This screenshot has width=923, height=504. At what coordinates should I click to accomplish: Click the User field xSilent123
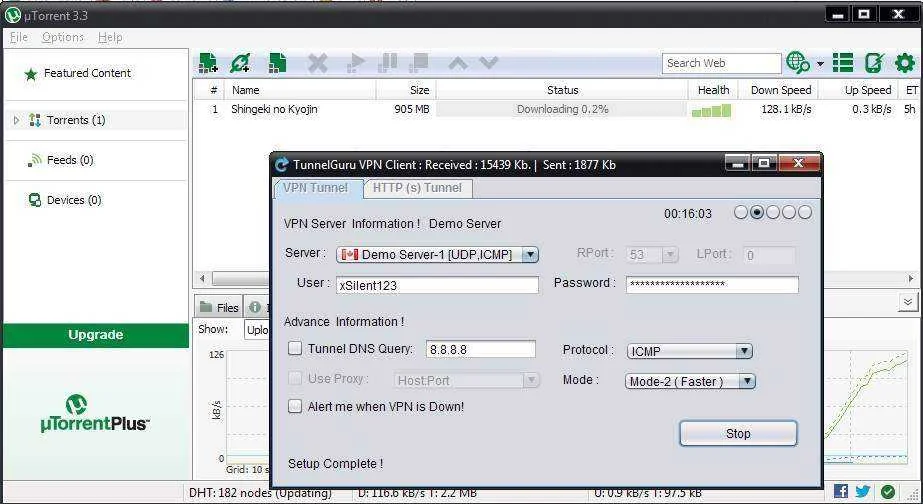[x=437, y=285]
